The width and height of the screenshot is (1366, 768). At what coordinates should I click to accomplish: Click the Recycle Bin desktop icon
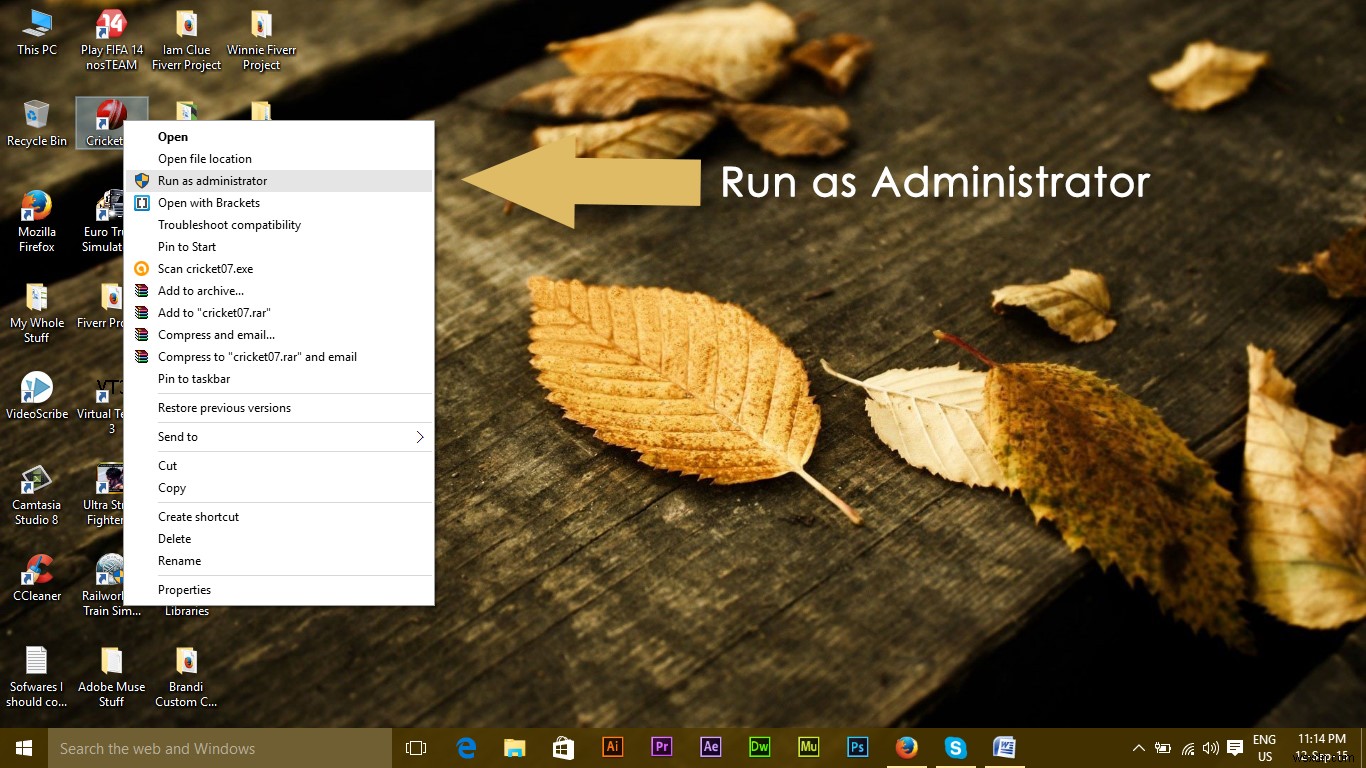(37, 118)
